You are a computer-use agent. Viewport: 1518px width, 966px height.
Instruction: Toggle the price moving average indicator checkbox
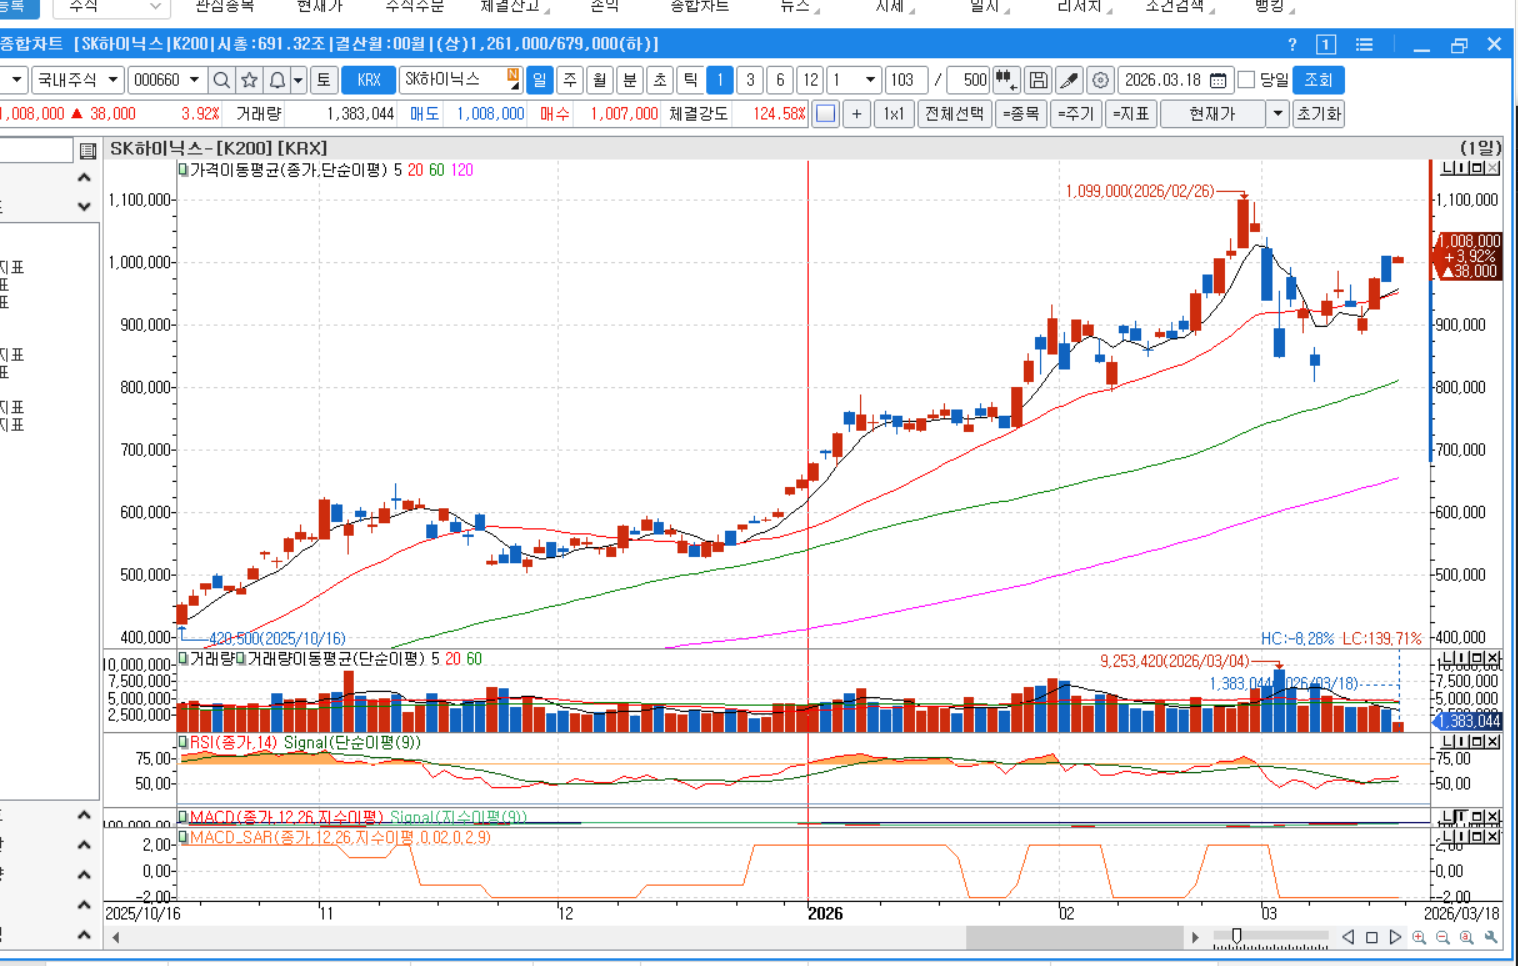(x=183, y=170)
